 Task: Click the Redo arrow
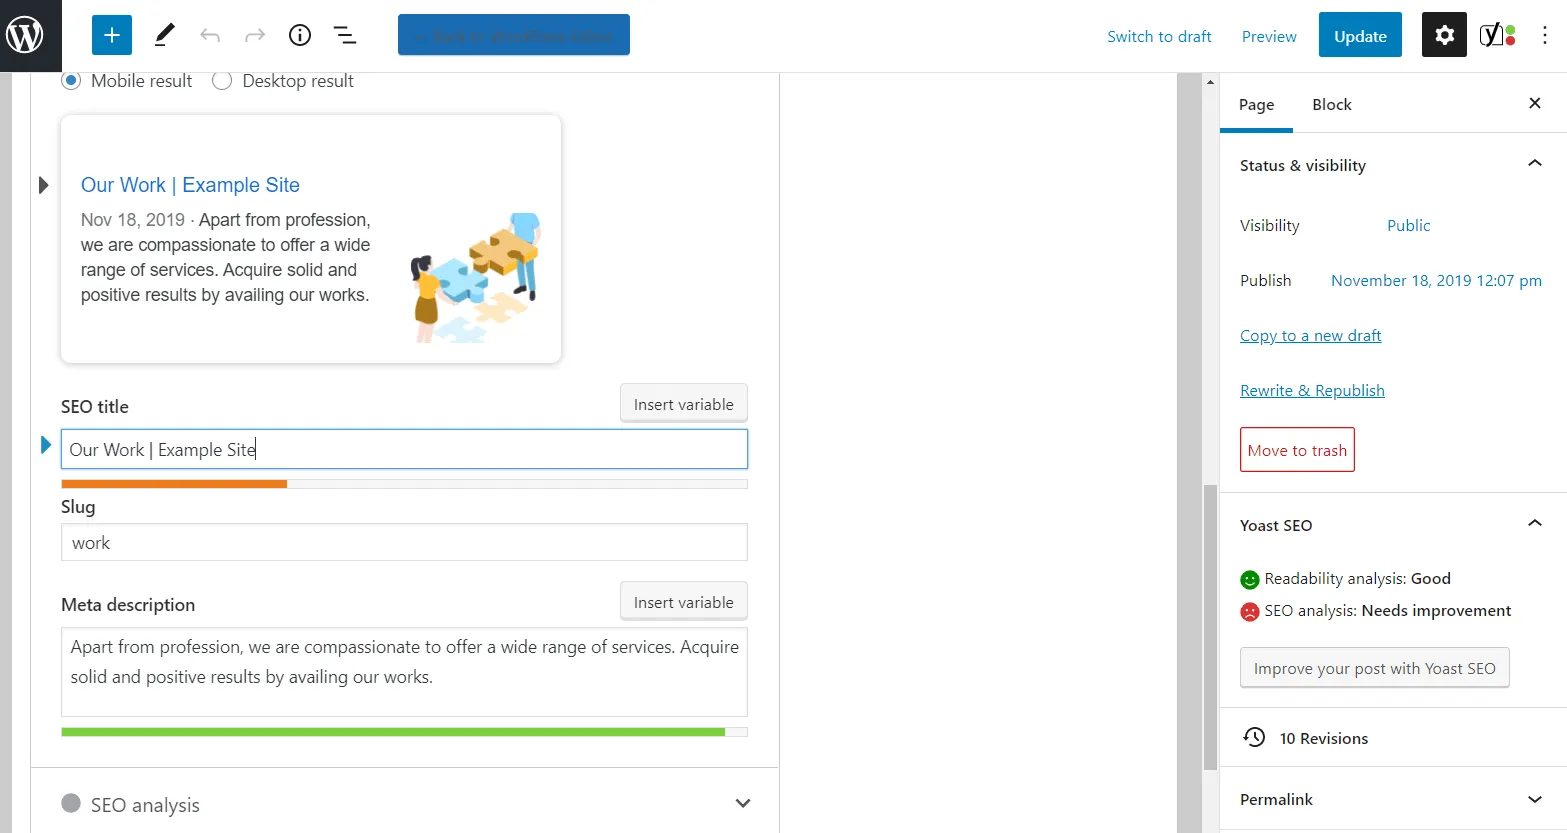[x=255, y=36]
